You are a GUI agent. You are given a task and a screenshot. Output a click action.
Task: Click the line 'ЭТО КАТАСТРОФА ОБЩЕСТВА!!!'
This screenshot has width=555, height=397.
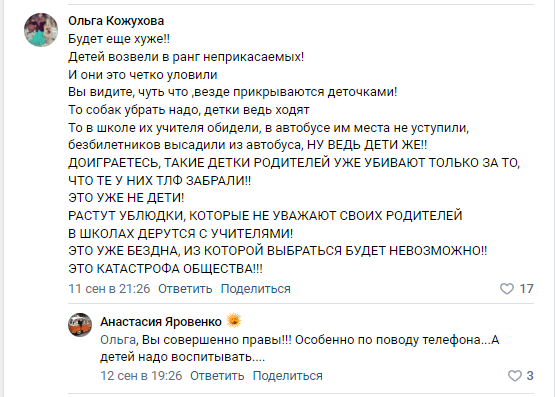(x=165, y=269)
